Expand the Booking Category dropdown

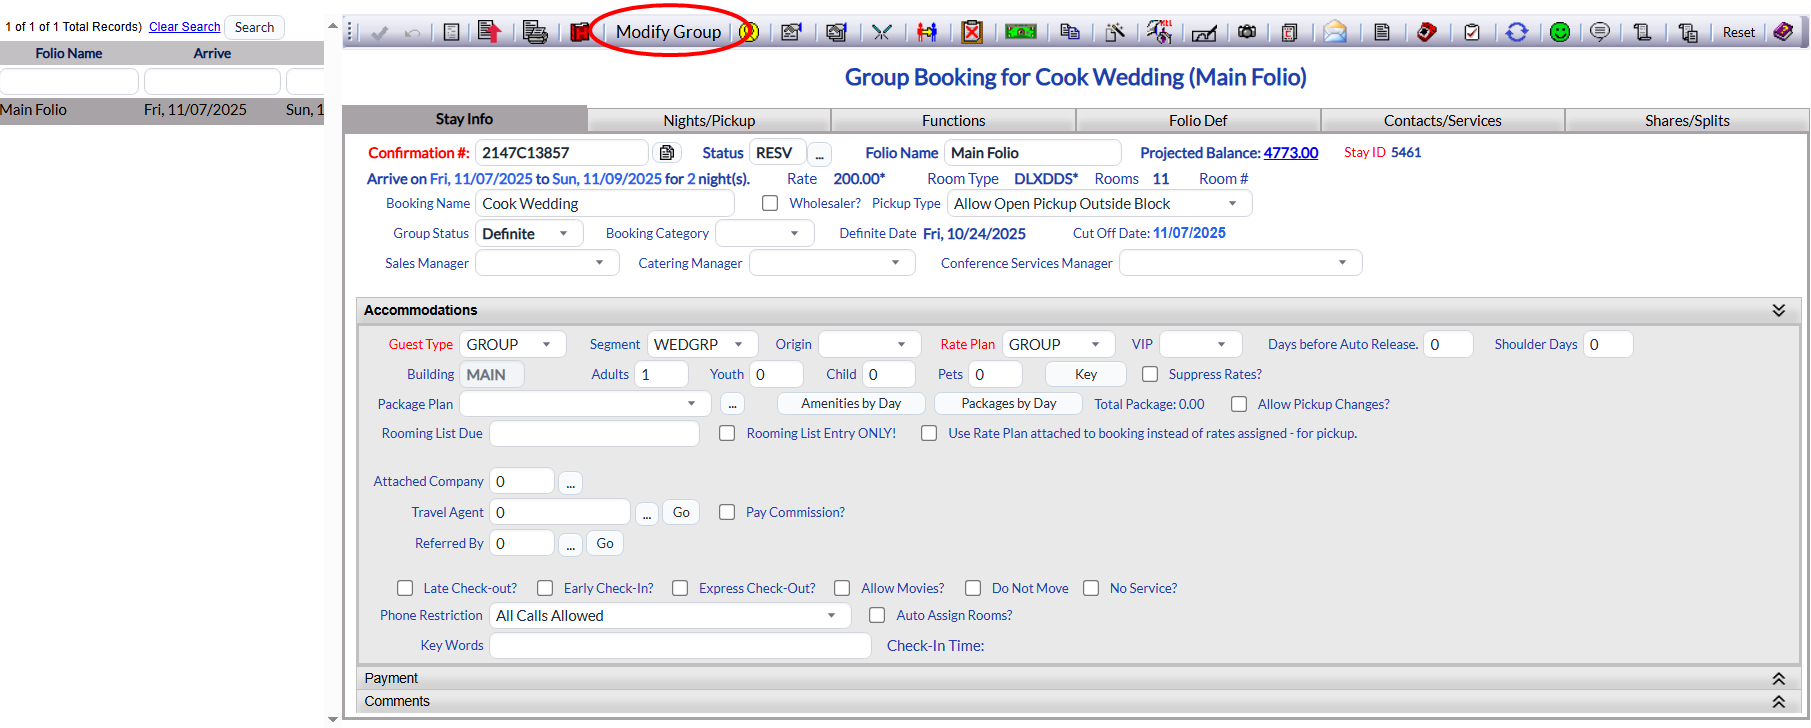[765, 234]
